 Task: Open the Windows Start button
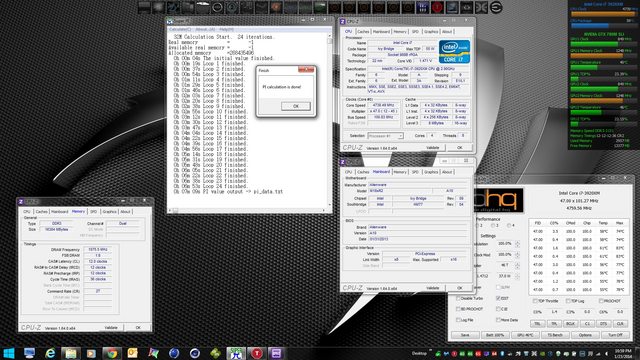[9, 353]
